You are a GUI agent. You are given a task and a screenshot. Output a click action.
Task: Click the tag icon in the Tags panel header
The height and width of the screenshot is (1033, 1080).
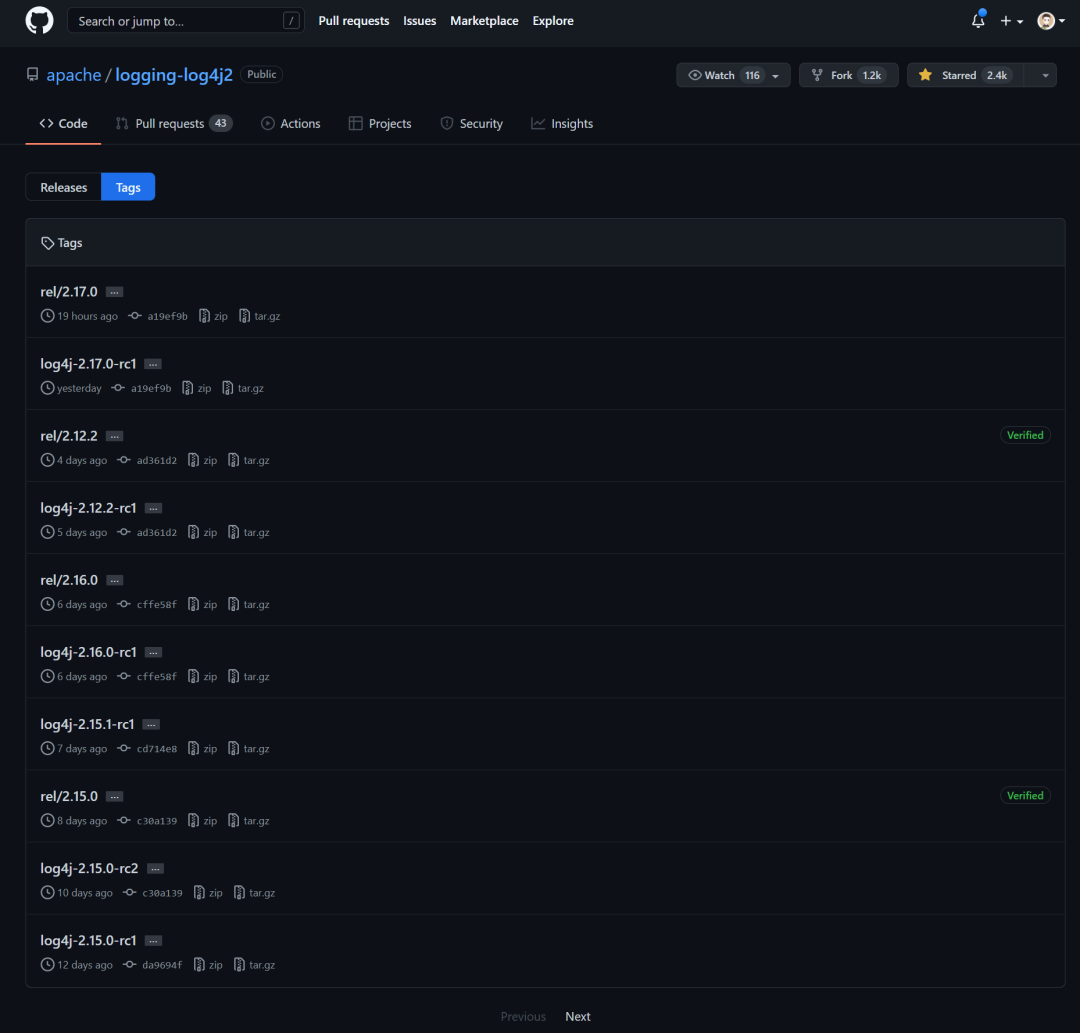47,242
